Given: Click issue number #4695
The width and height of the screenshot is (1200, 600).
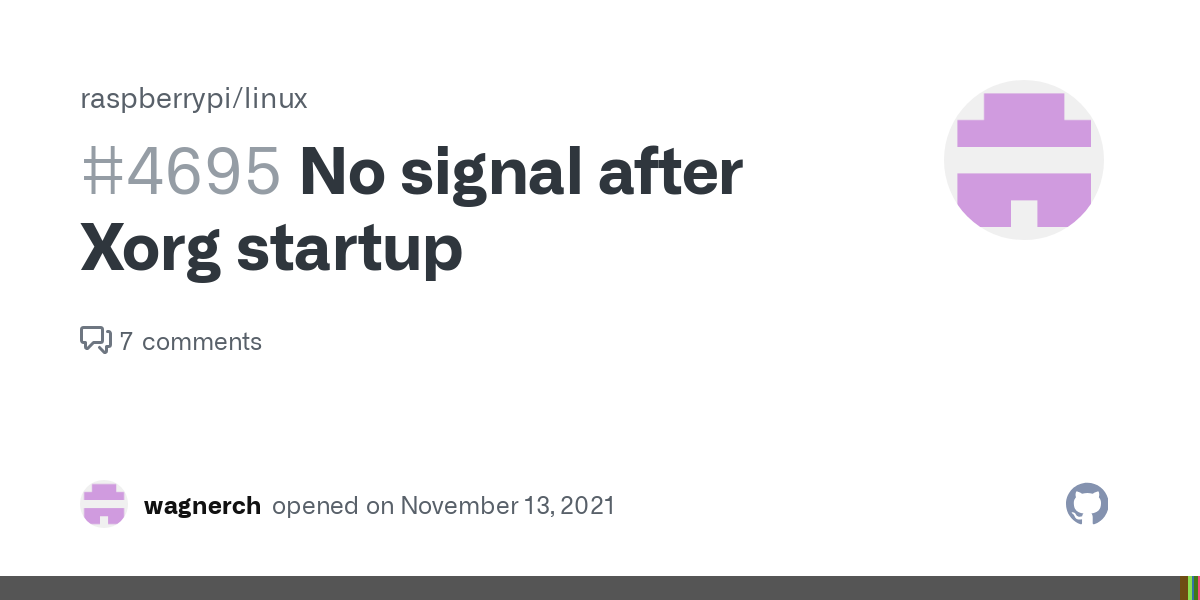Looking at the screenshot, I should coord(181,172).
